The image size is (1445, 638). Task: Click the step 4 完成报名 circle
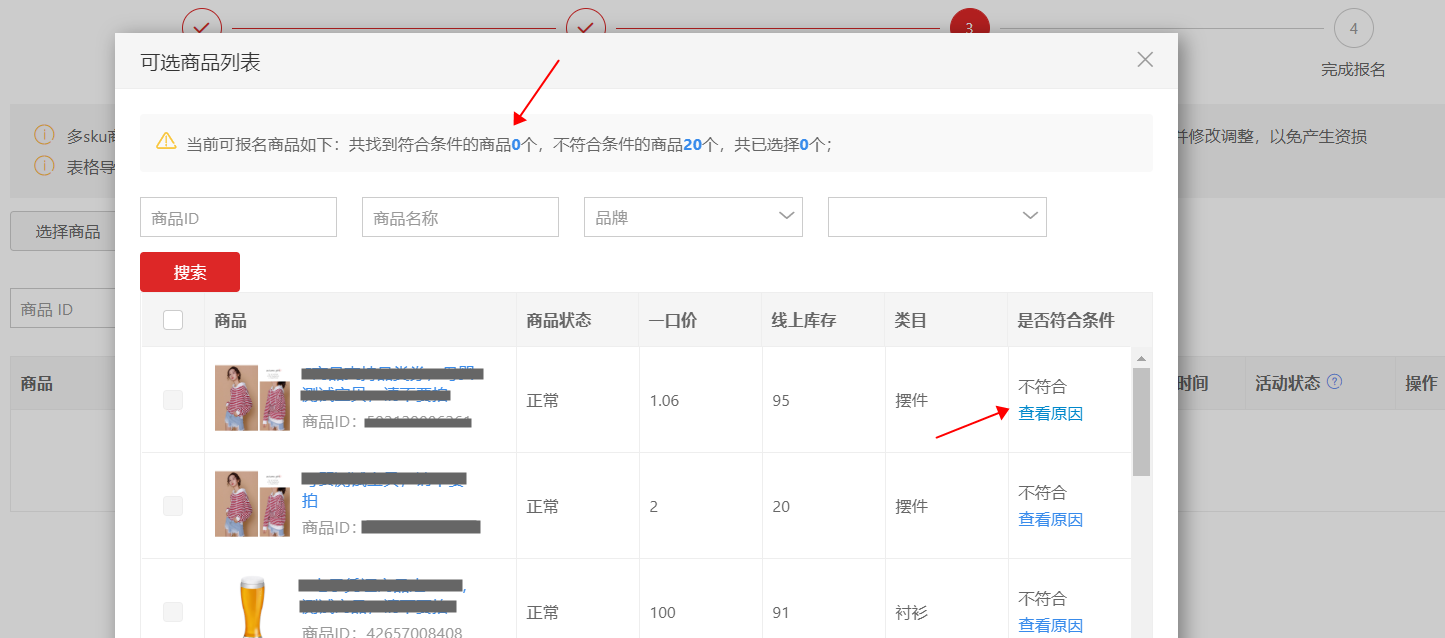point(1353,28)
